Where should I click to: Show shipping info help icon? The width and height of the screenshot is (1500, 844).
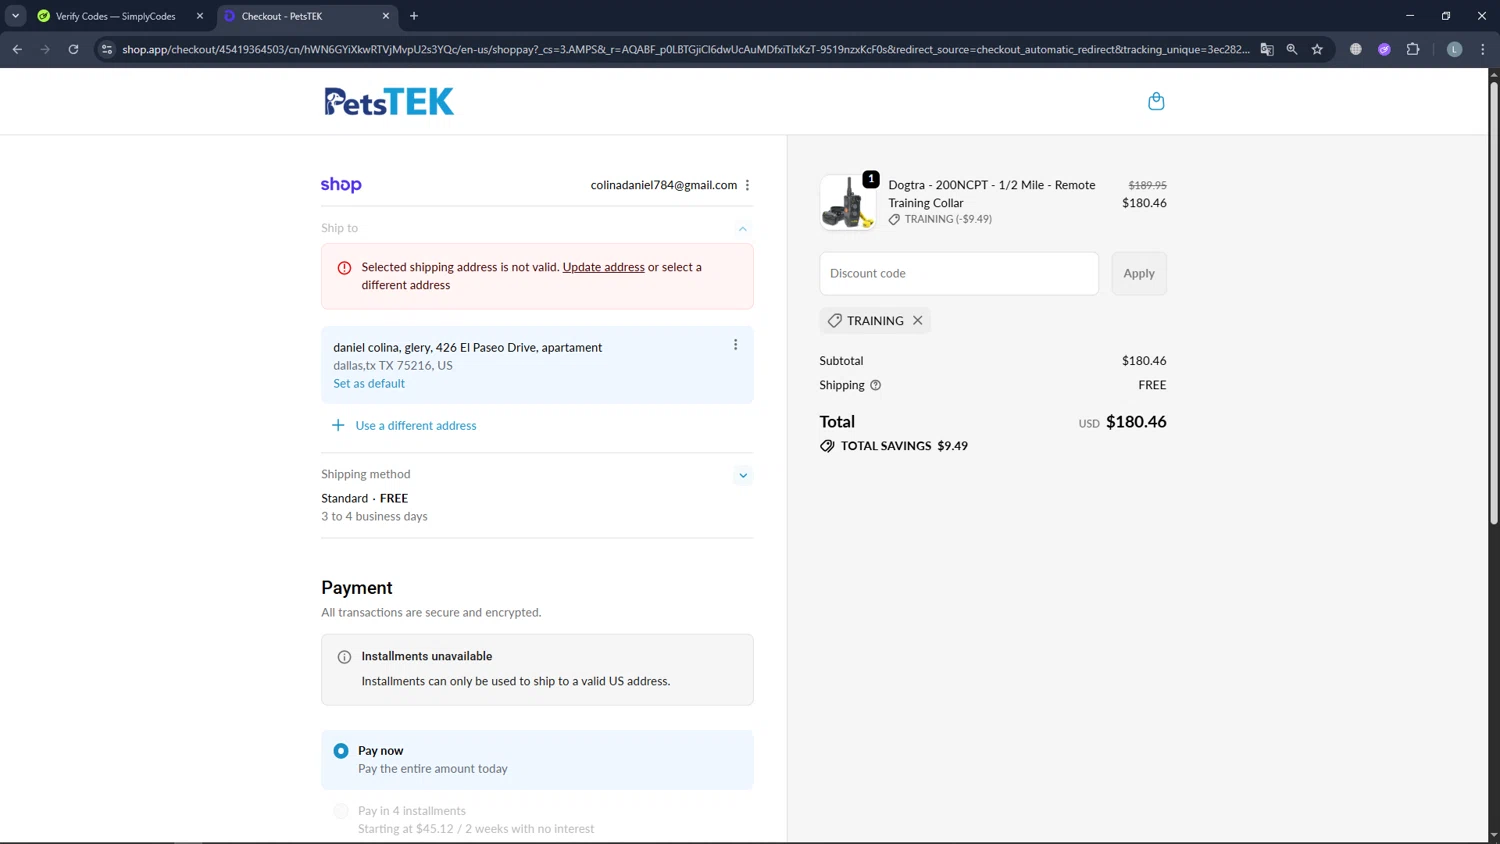tap(875, 385)
